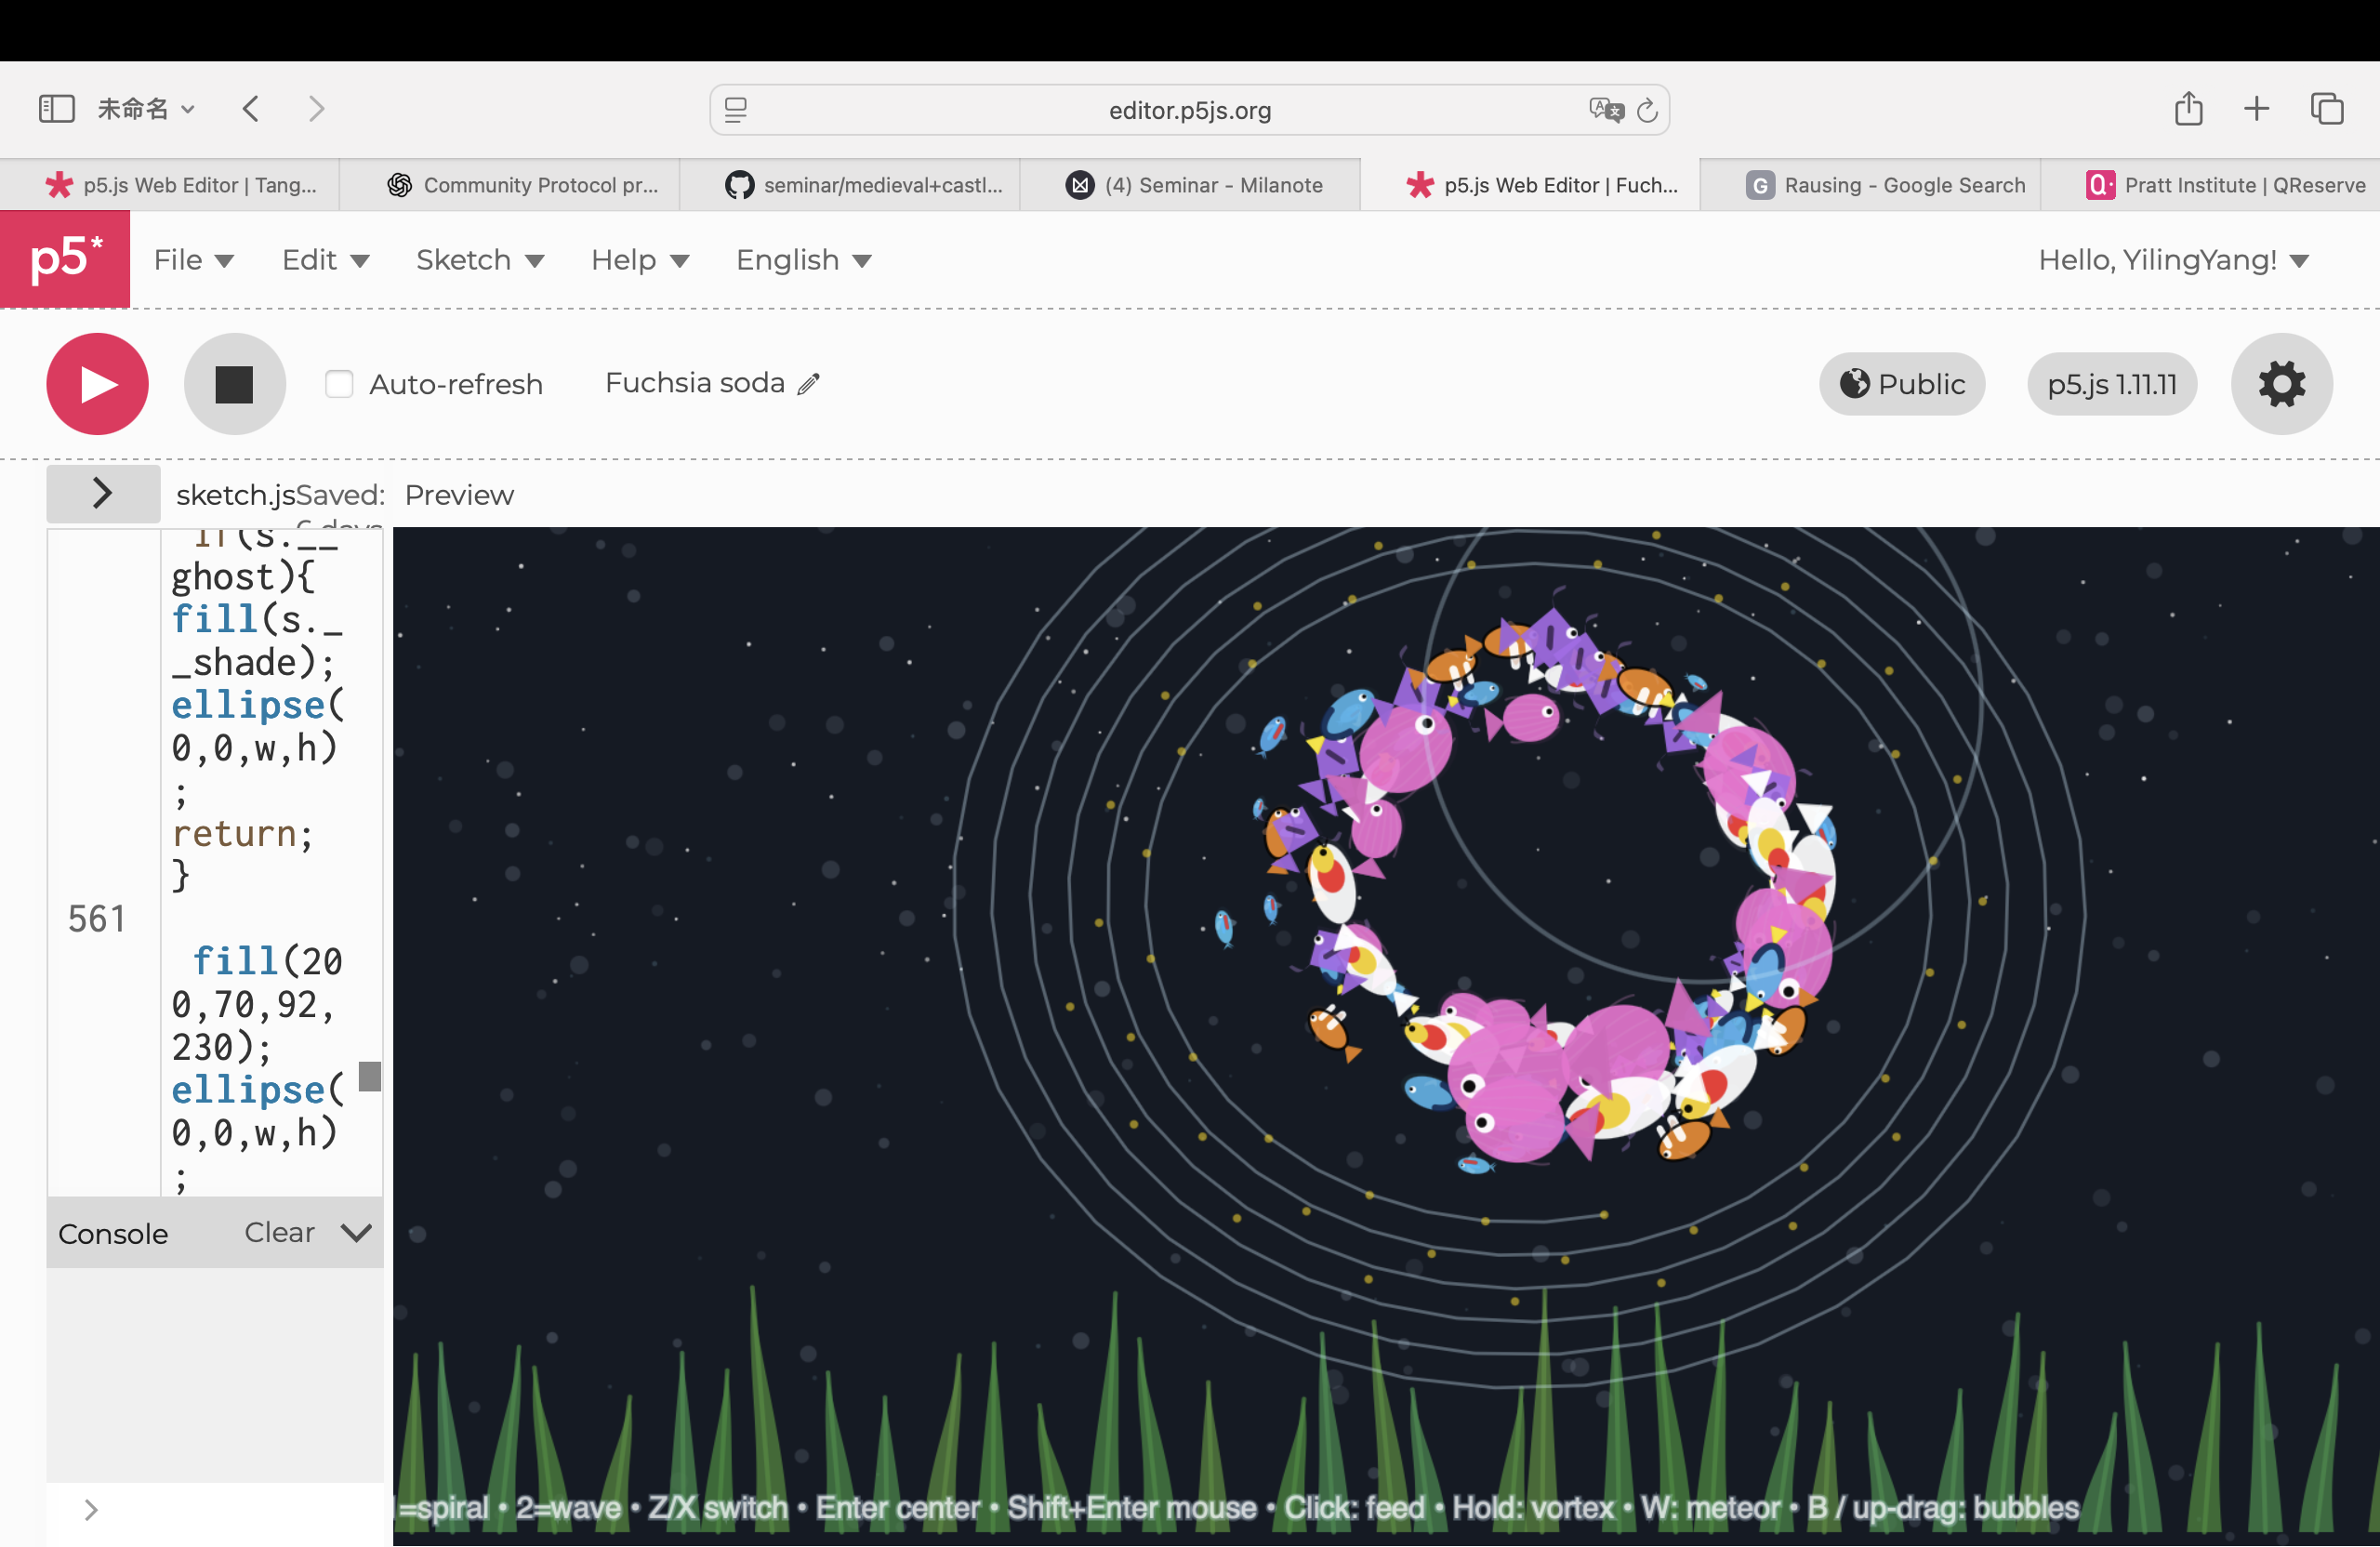Viewport: 2380px width, 1547px height.
Task: Open the Hello, YilingYang! account dropdown
Action: pyautogui.click(x=2172, y=260)
